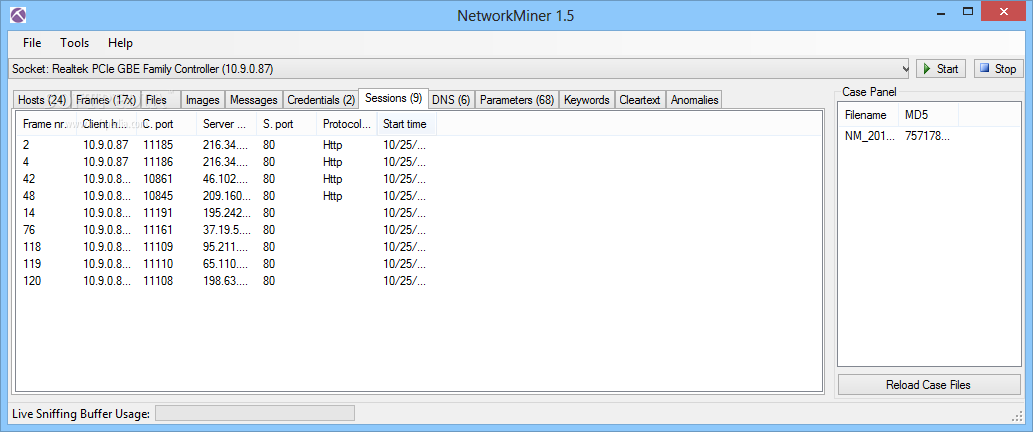1033x432 pixels.
Task: Click server host 209.160 cell
Action: 227,196
